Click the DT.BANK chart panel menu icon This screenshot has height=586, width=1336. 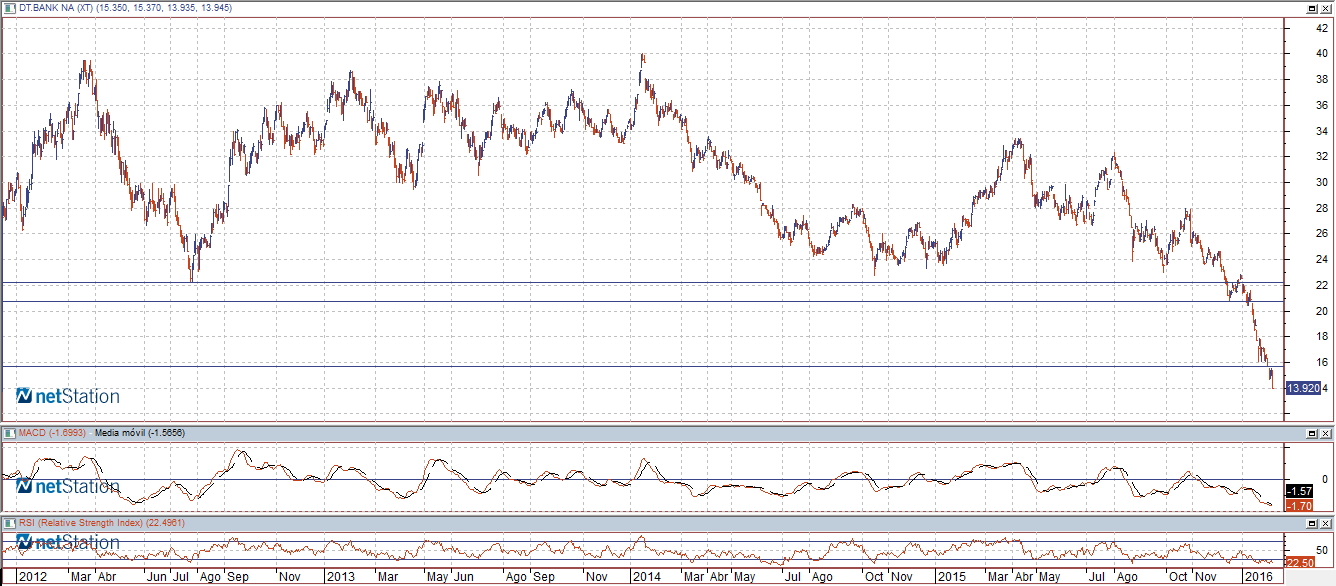tap(8, 8)
